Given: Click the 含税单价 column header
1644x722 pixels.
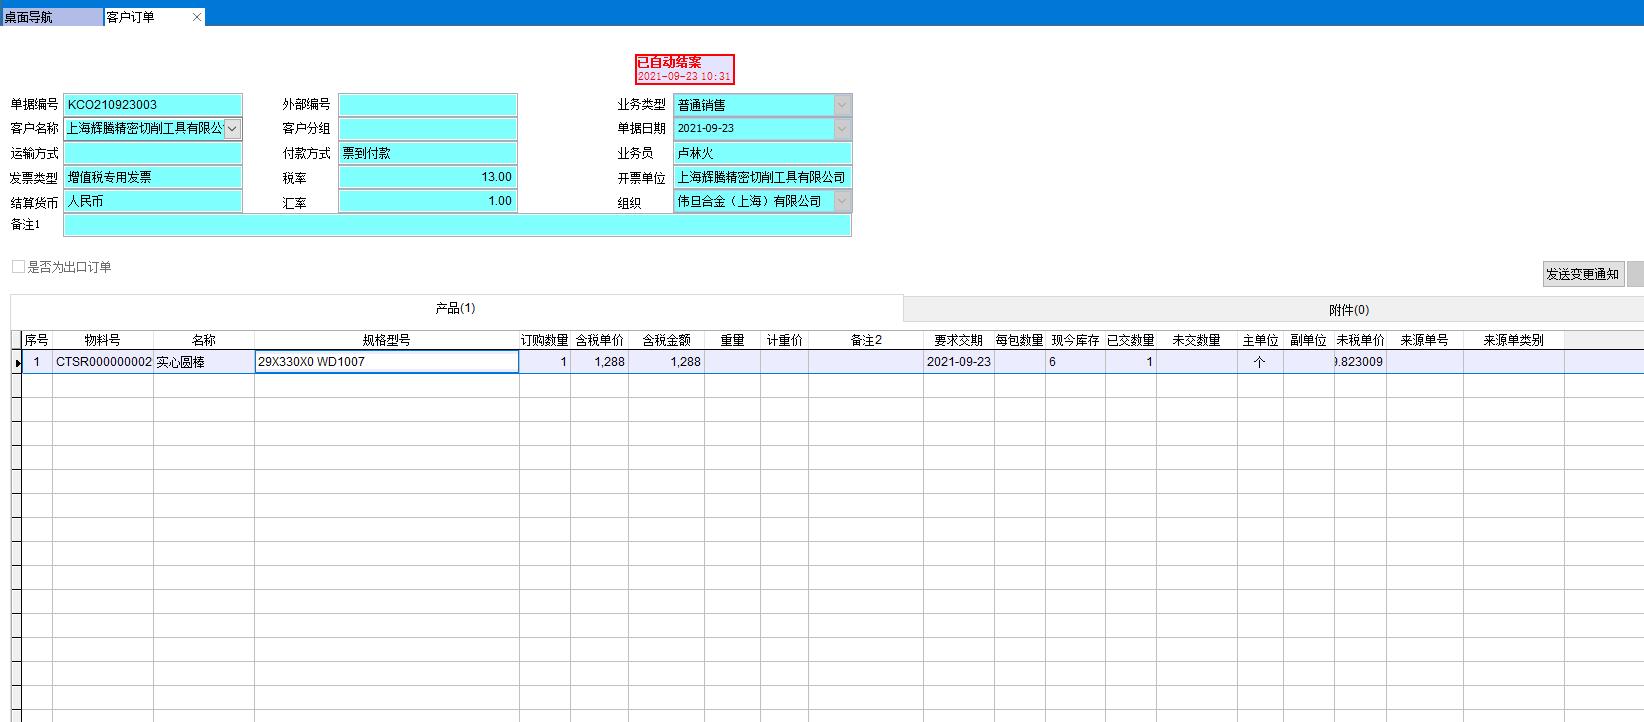Looking at the screenshot, I should pos(599,340).
